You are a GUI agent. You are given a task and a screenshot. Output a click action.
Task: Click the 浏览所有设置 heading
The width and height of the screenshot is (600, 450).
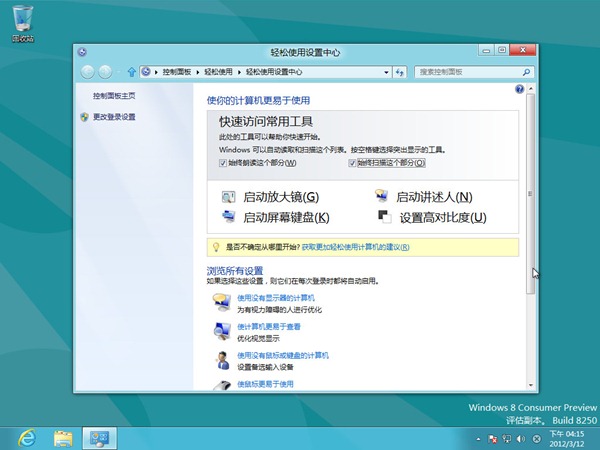(235, 271)
